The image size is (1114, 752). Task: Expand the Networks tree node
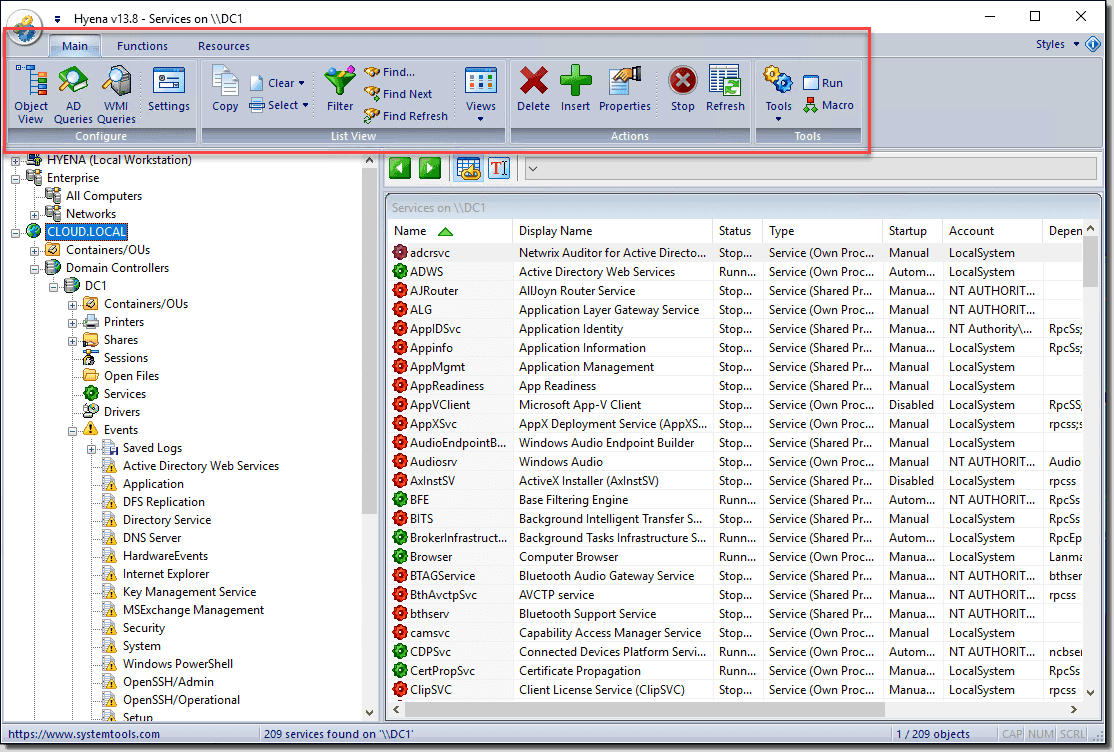point(34,215)
